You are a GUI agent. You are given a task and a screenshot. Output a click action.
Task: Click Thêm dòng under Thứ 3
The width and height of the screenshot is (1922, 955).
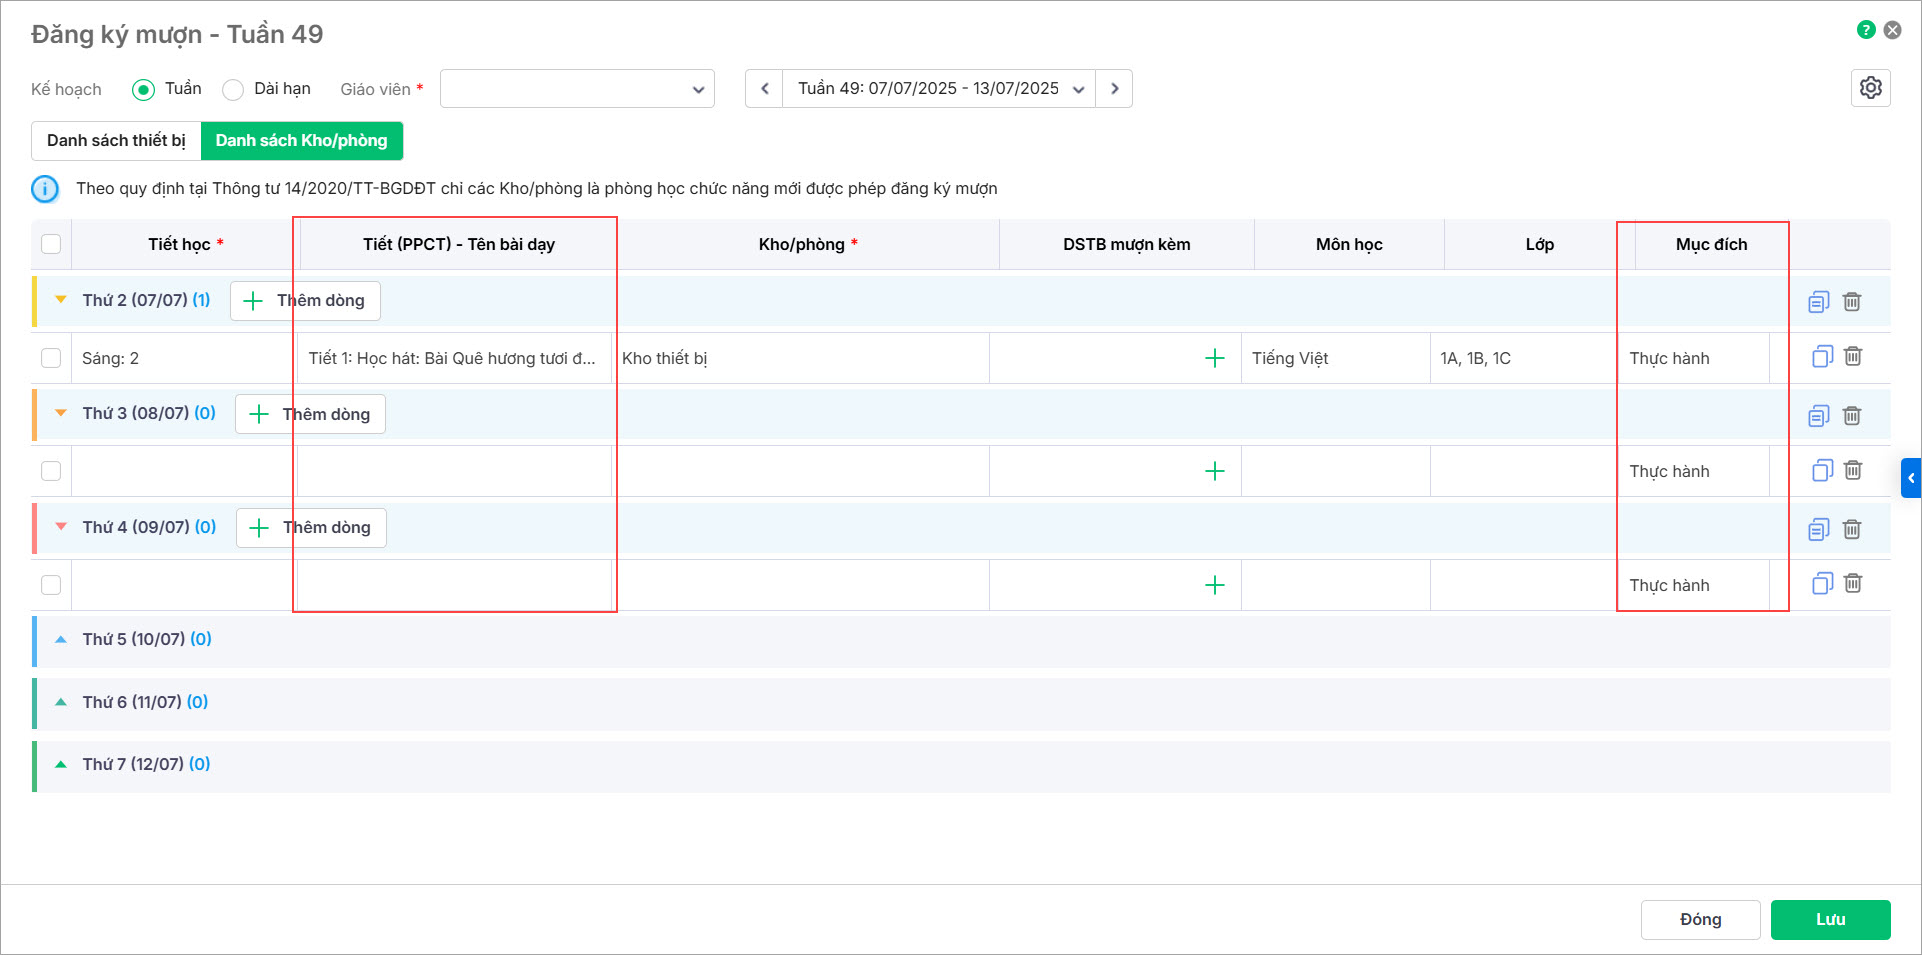pos(310,414)
